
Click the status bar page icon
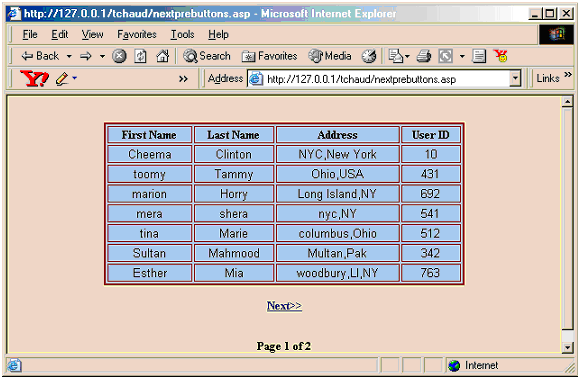14,366
